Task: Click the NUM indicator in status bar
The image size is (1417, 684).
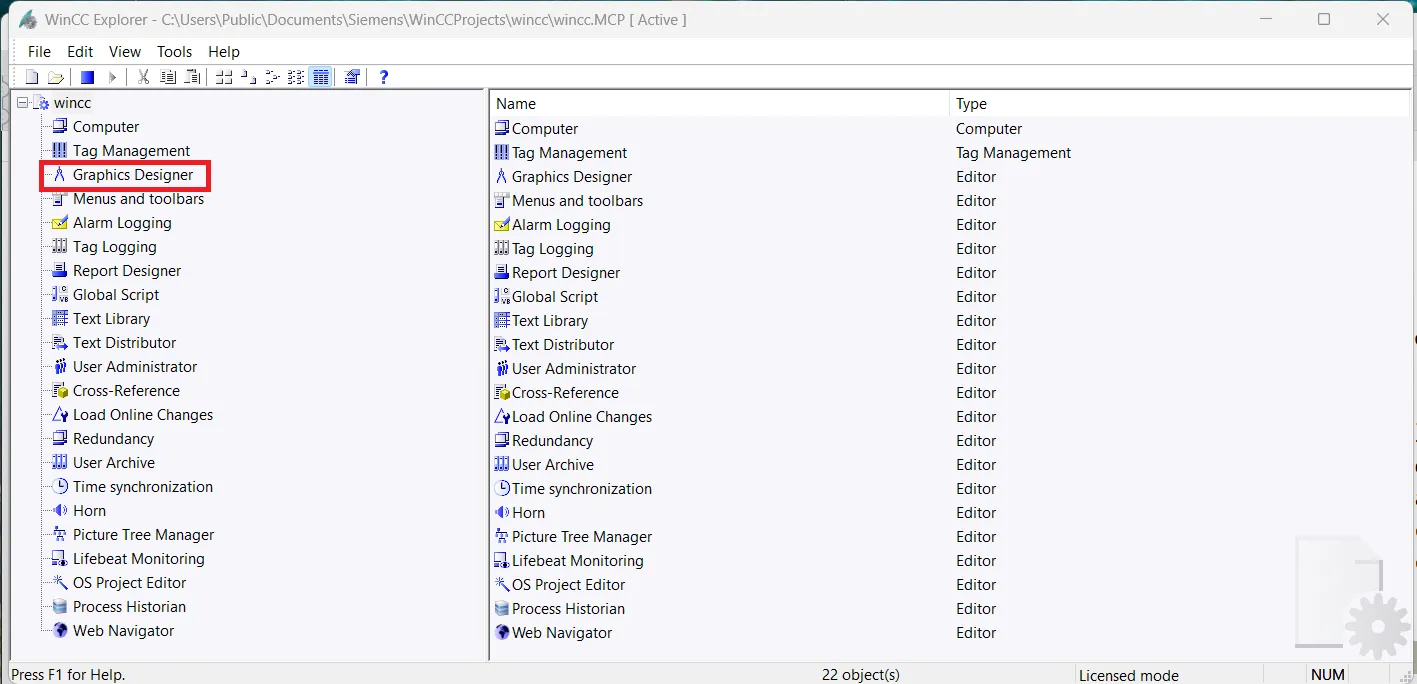Action: pos(1328,675)
